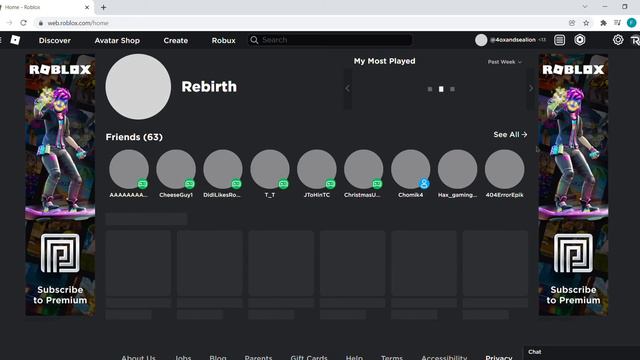Click the large Rebirth profile avatar

click(138, 87)
